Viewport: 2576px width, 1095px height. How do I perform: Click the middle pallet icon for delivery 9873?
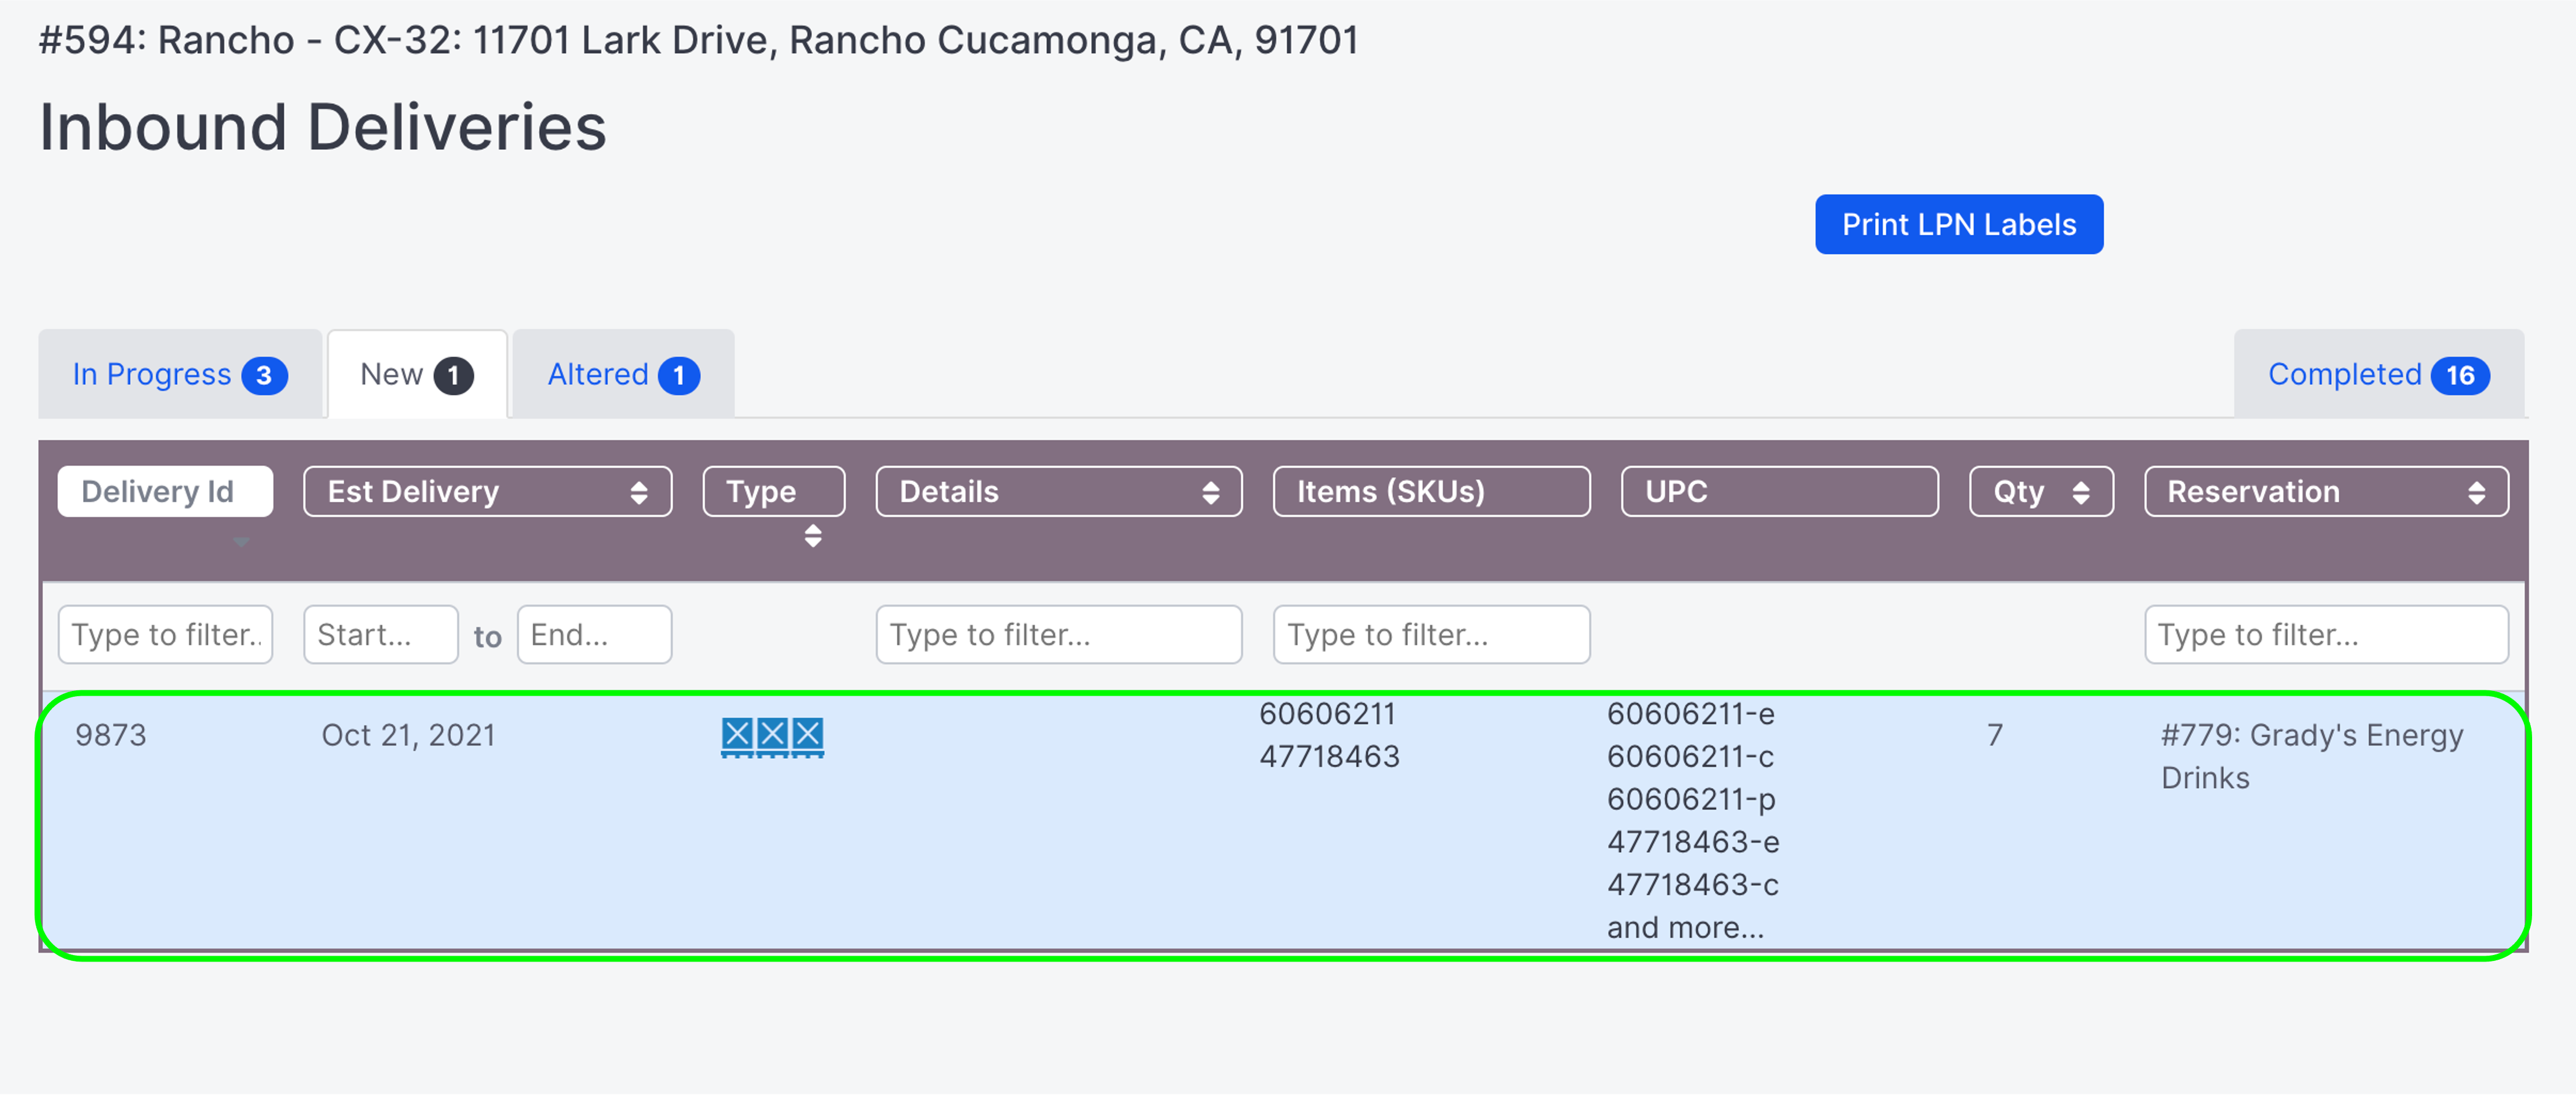point(772,735)
